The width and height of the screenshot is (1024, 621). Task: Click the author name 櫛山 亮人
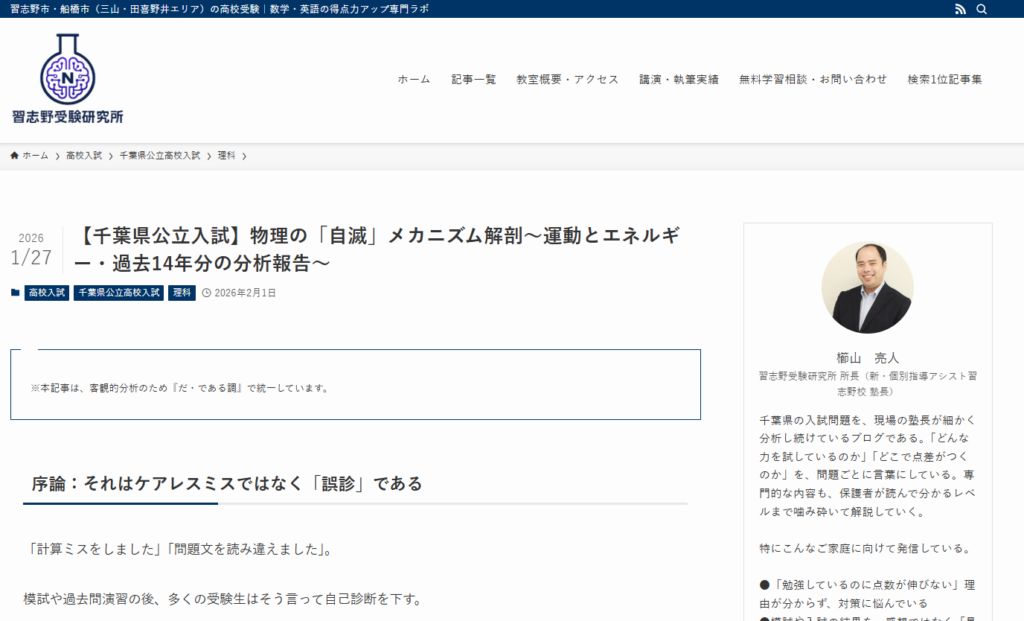click(867, 357)
